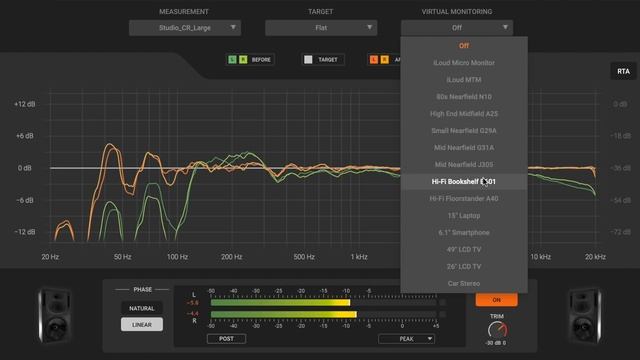Select Hi-Fi Floorstander A40 option
The height and width of the screenshot is (360, 640).
click(464, 198)
